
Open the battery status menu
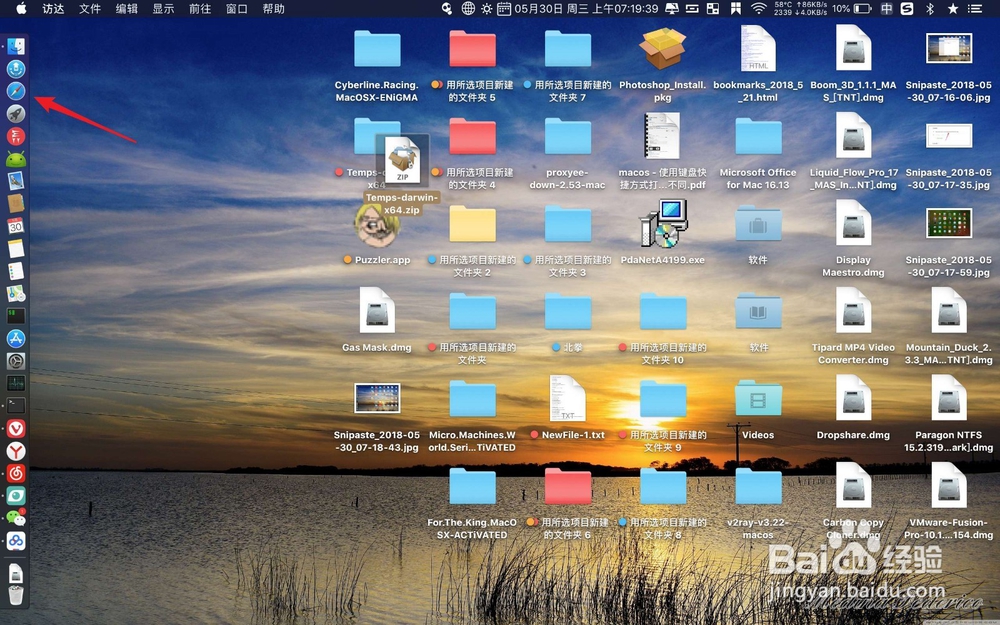click(863, 8)
